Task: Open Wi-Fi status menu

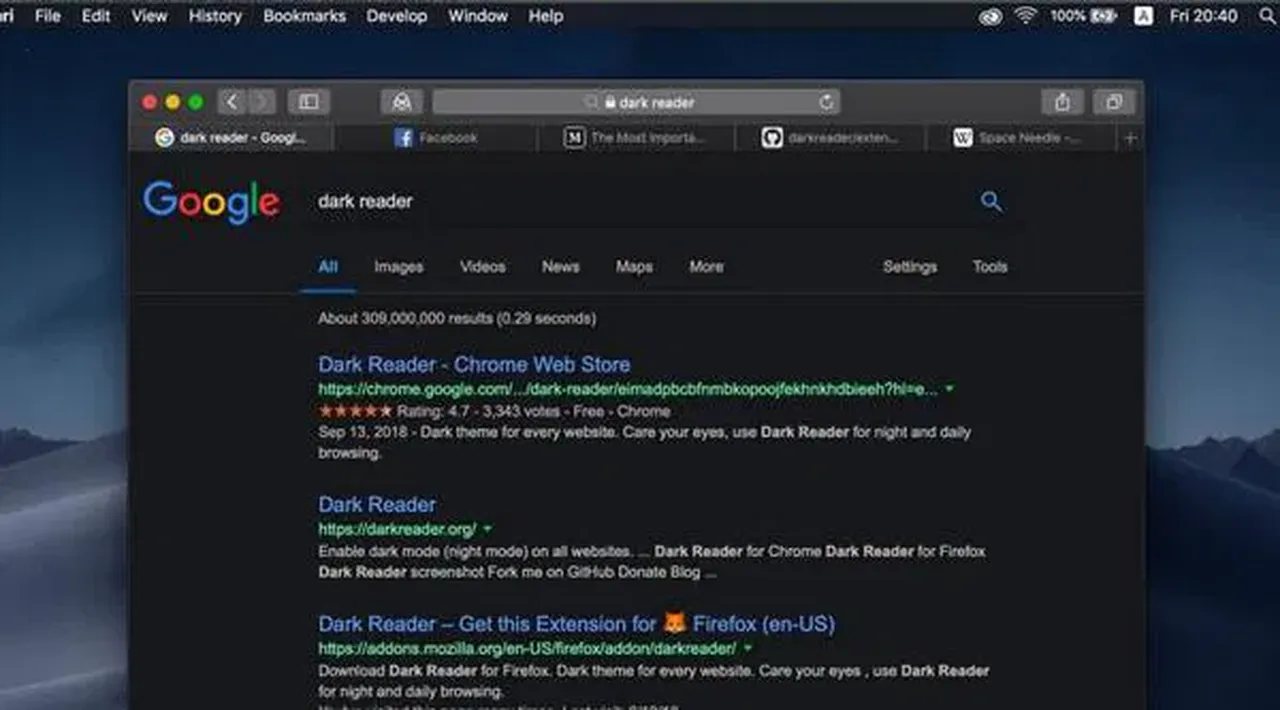Action: (1025, 16)
